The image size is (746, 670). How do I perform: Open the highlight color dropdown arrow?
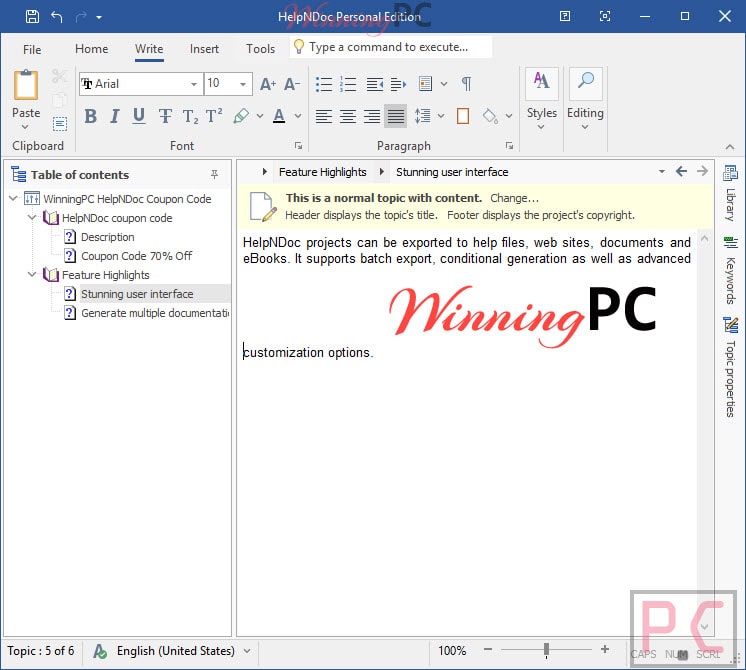click(x=260, y=116)
